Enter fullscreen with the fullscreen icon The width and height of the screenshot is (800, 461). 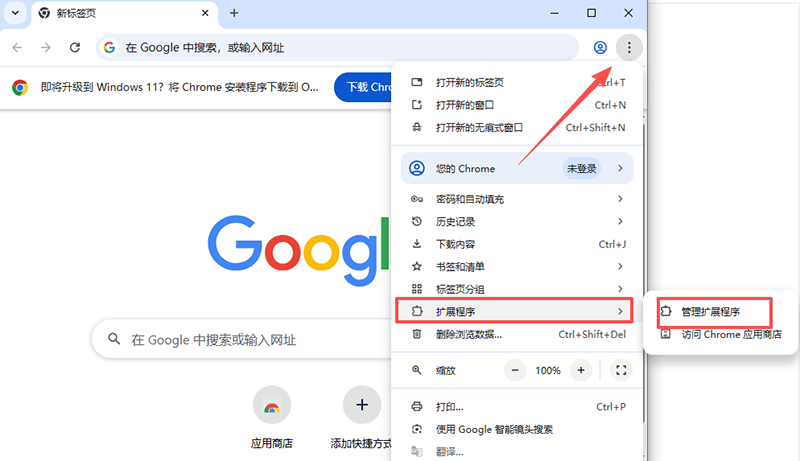click(x=621, y=370)
